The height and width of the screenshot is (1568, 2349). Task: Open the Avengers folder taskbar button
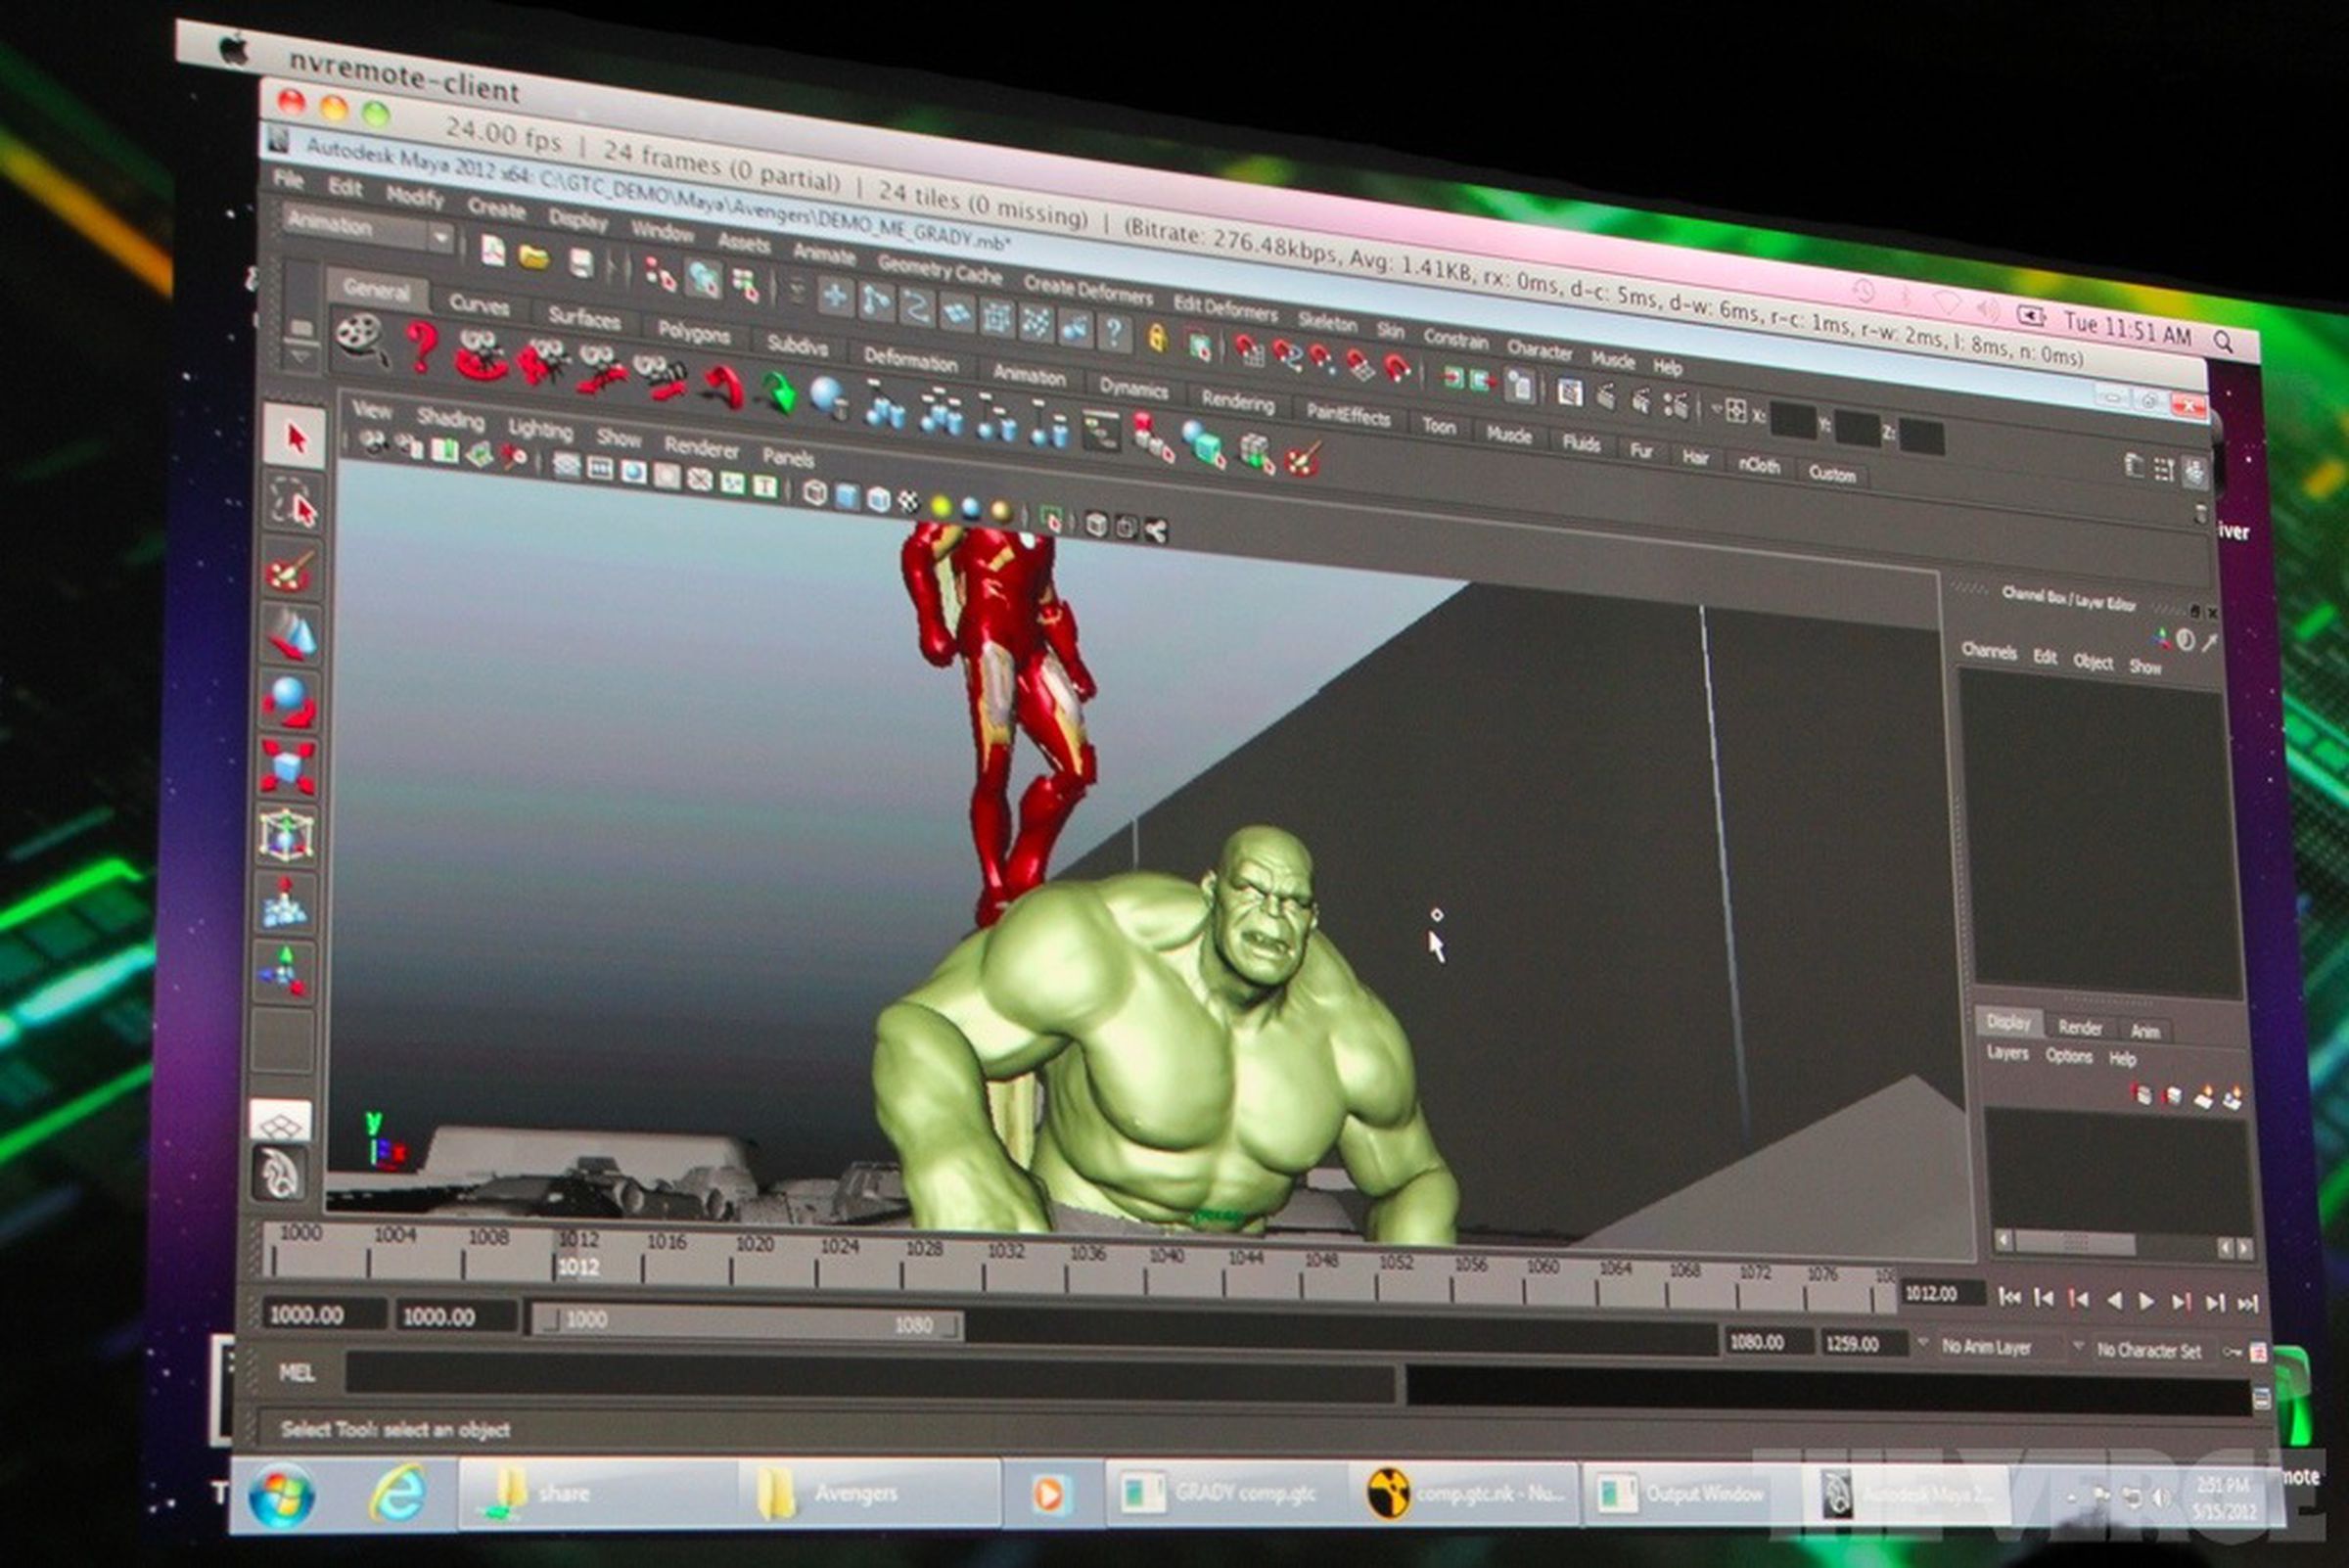869,1494
